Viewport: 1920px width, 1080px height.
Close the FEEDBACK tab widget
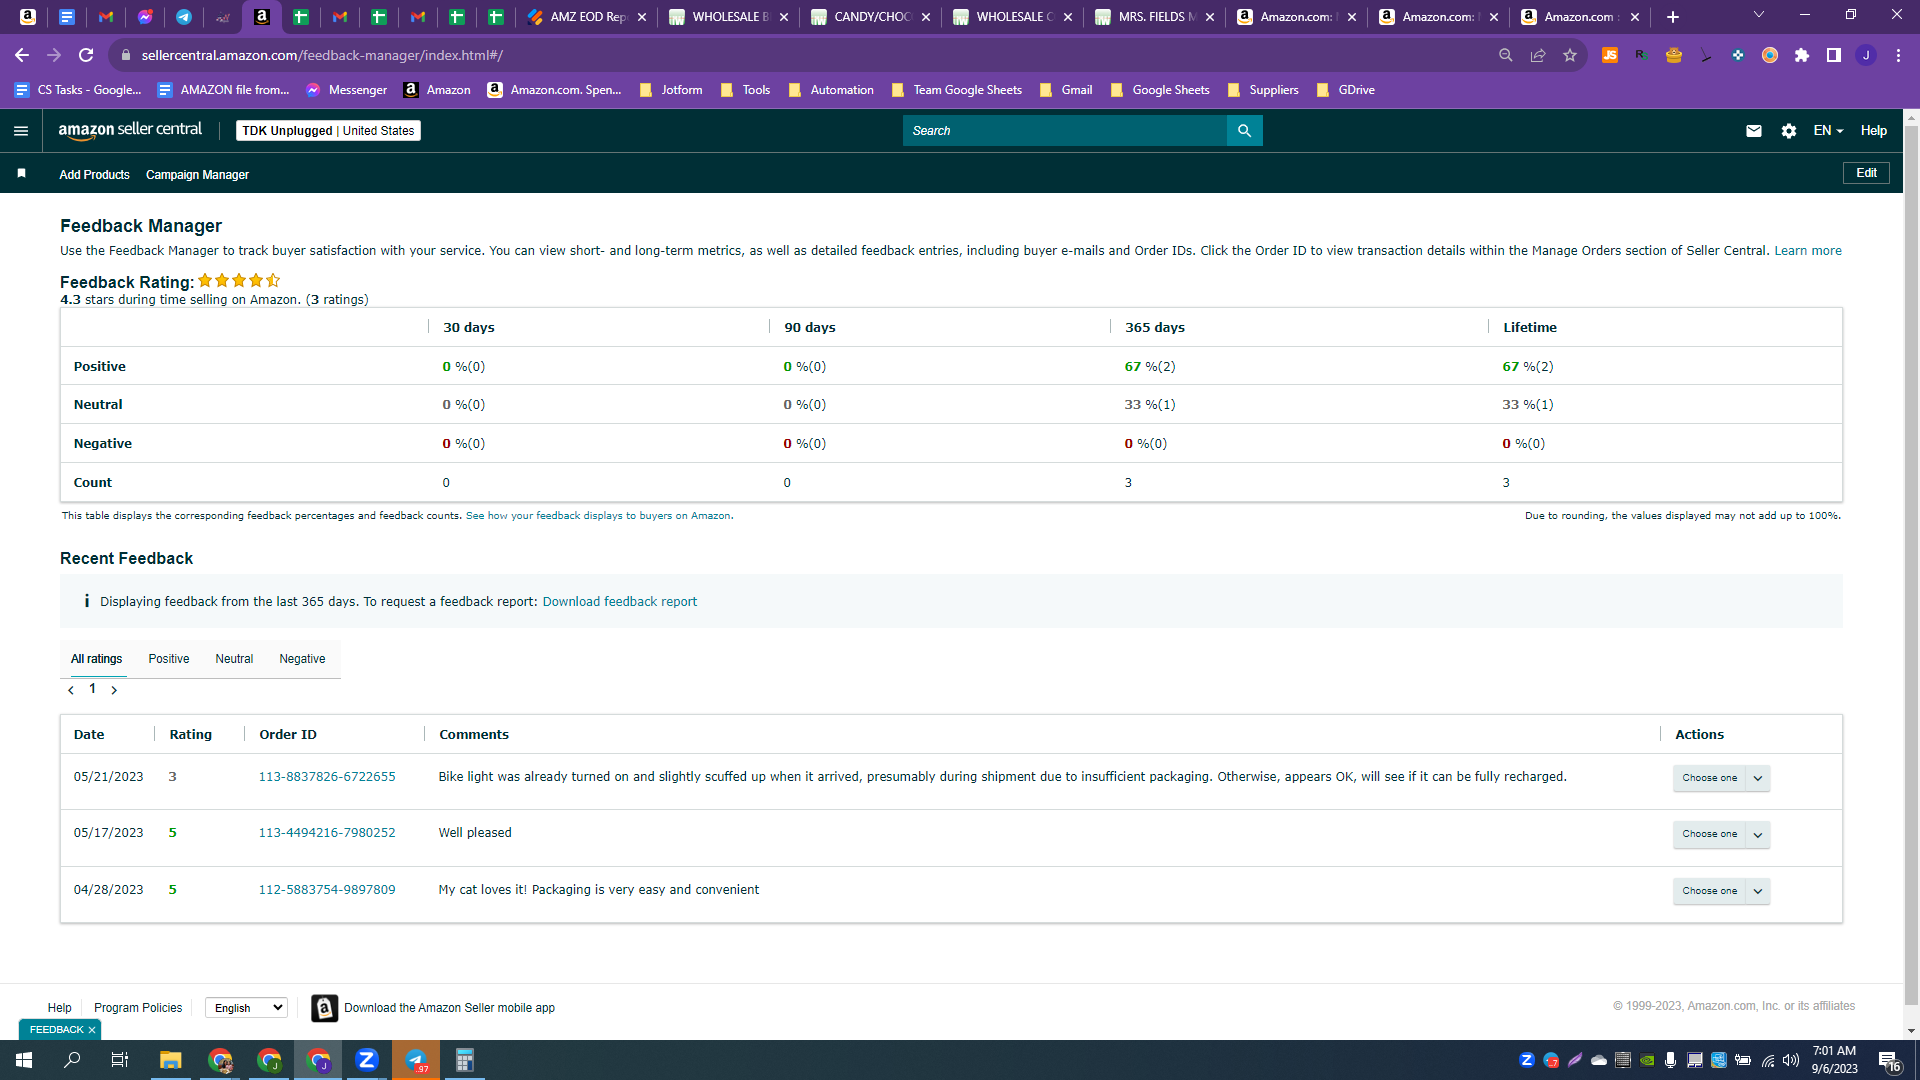[92, 1030]
